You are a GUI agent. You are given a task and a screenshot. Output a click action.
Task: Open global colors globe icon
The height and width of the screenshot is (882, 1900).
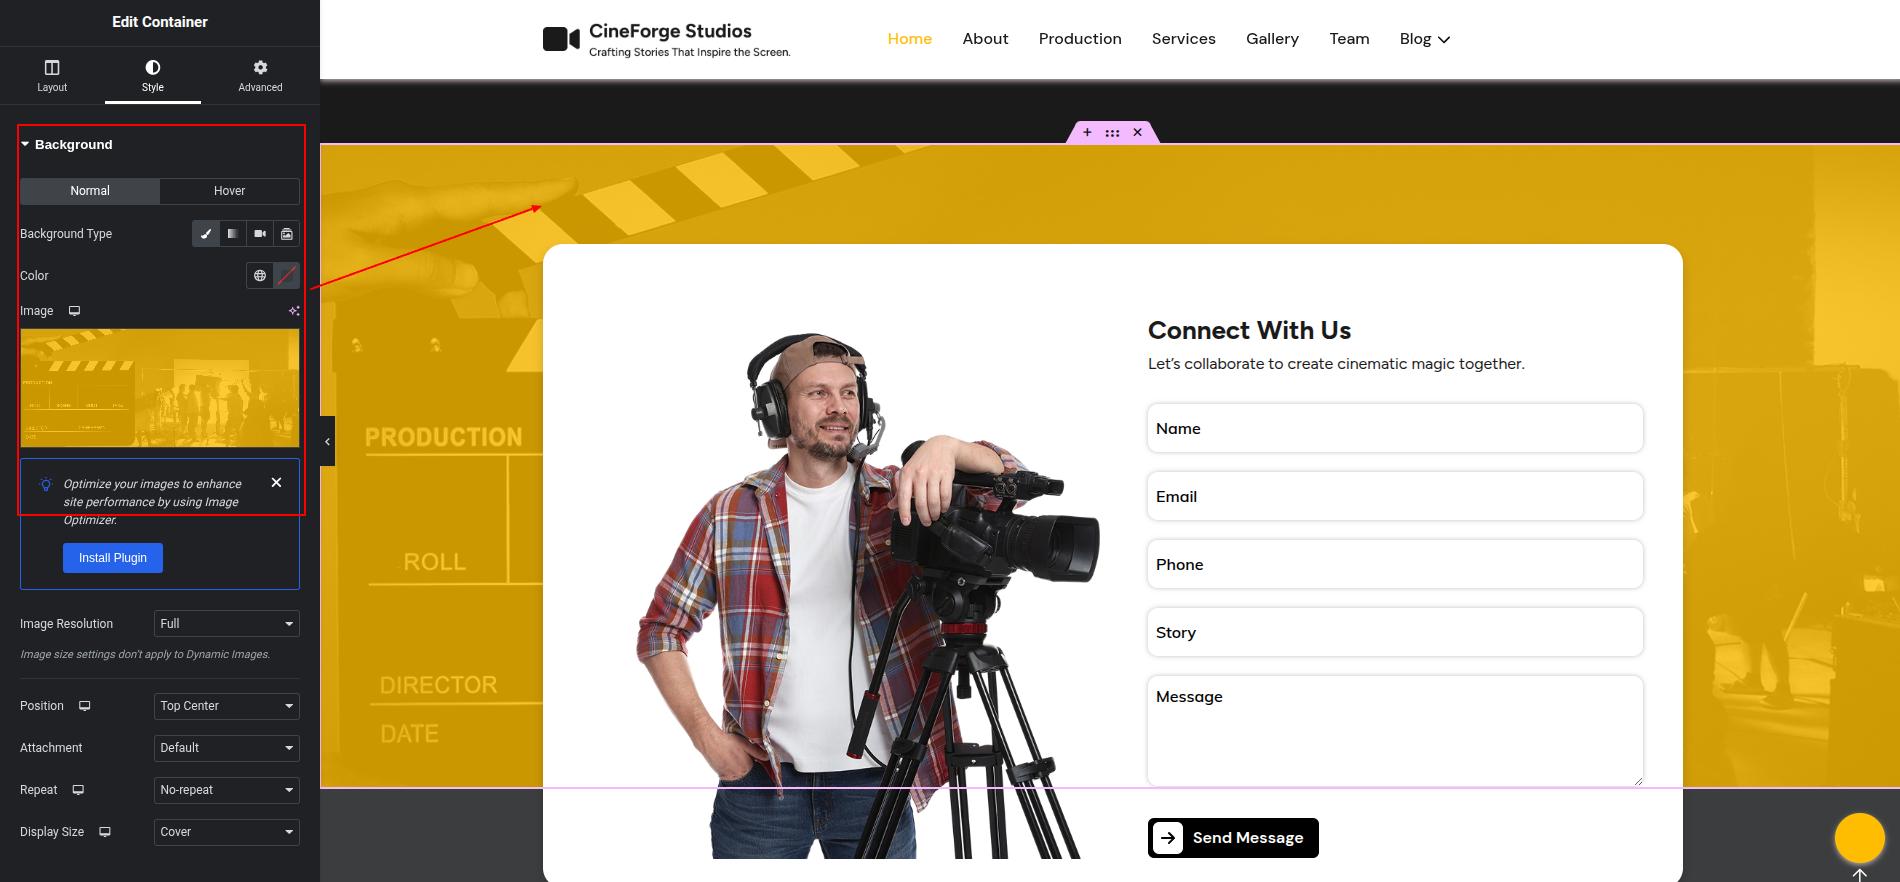coord(260,276)
